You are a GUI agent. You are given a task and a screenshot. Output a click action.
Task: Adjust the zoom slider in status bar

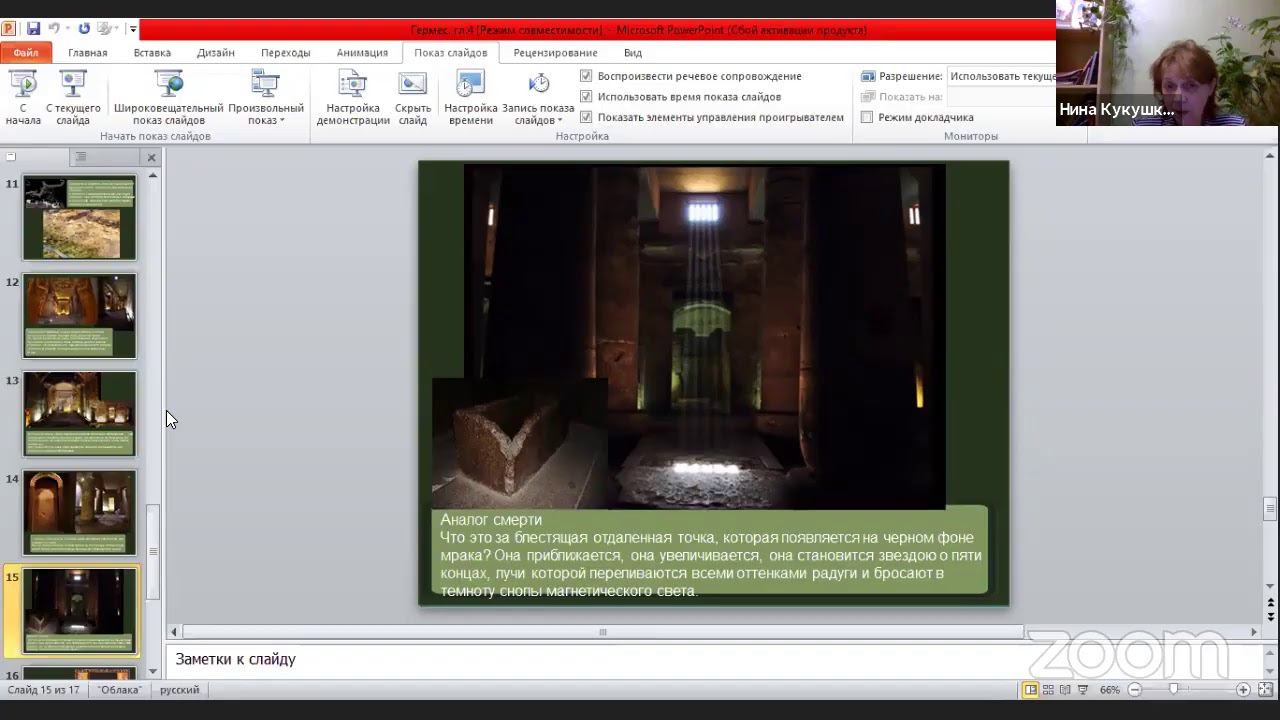(x=1174, y=690)
